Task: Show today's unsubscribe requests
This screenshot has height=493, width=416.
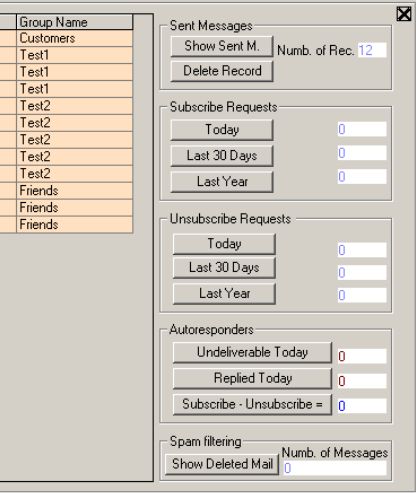Action: 224,244
